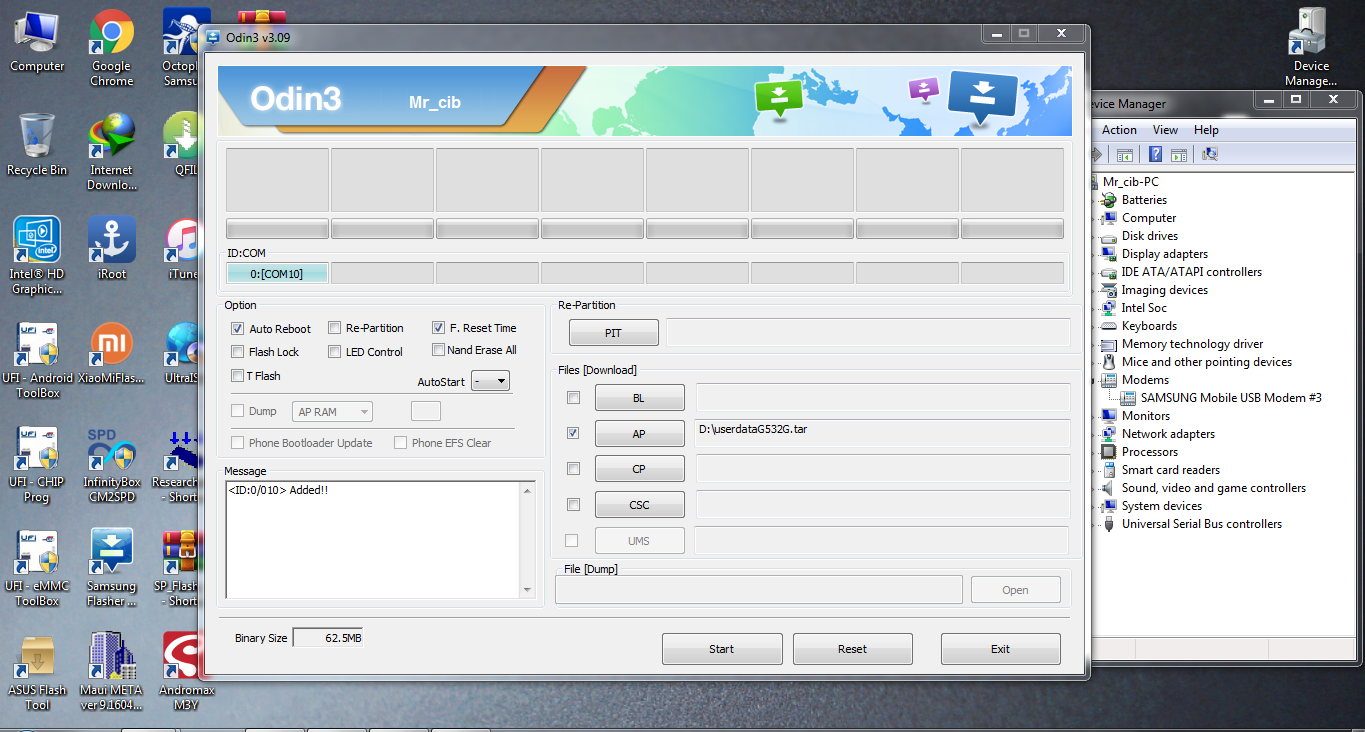Click Show/Hide Console Tree in Device Manager
The image size is (1365, 732).
[x=1125, y=155]
